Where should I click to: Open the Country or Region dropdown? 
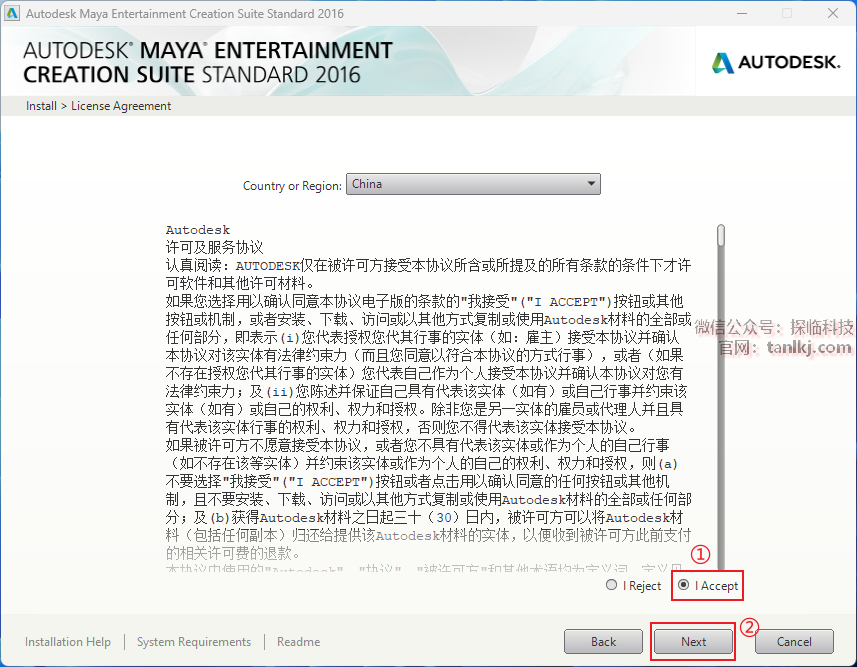[473, 184]
